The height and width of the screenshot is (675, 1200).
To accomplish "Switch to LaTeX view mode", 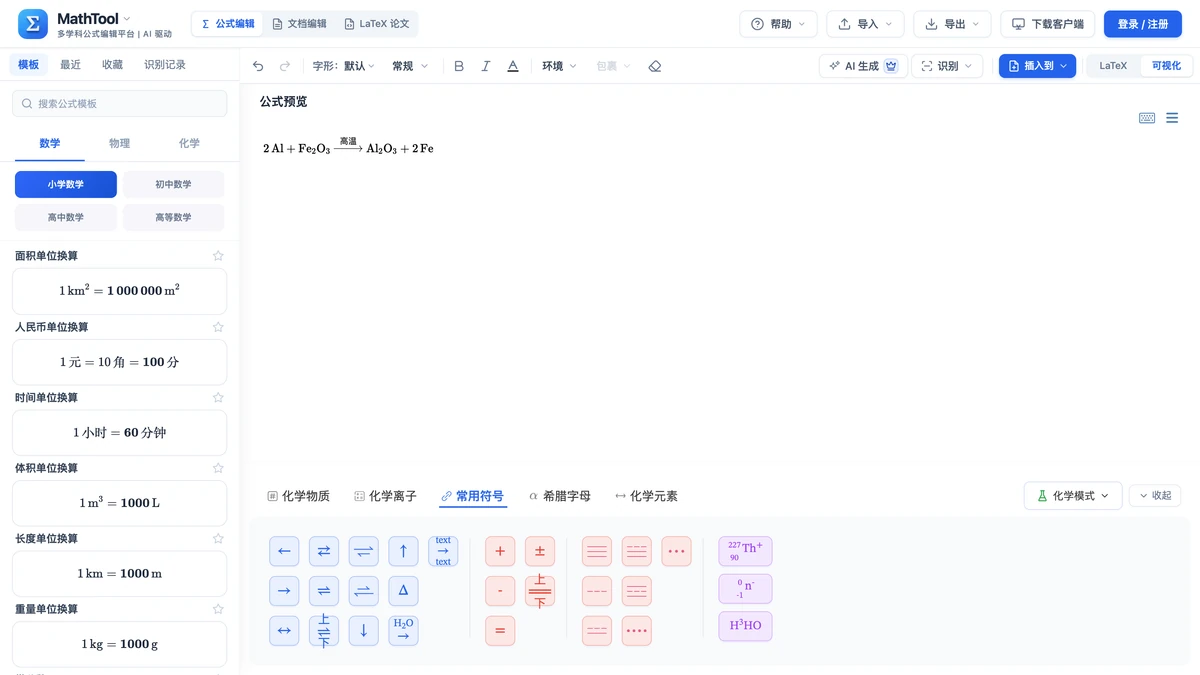I will coord(1113,66).
